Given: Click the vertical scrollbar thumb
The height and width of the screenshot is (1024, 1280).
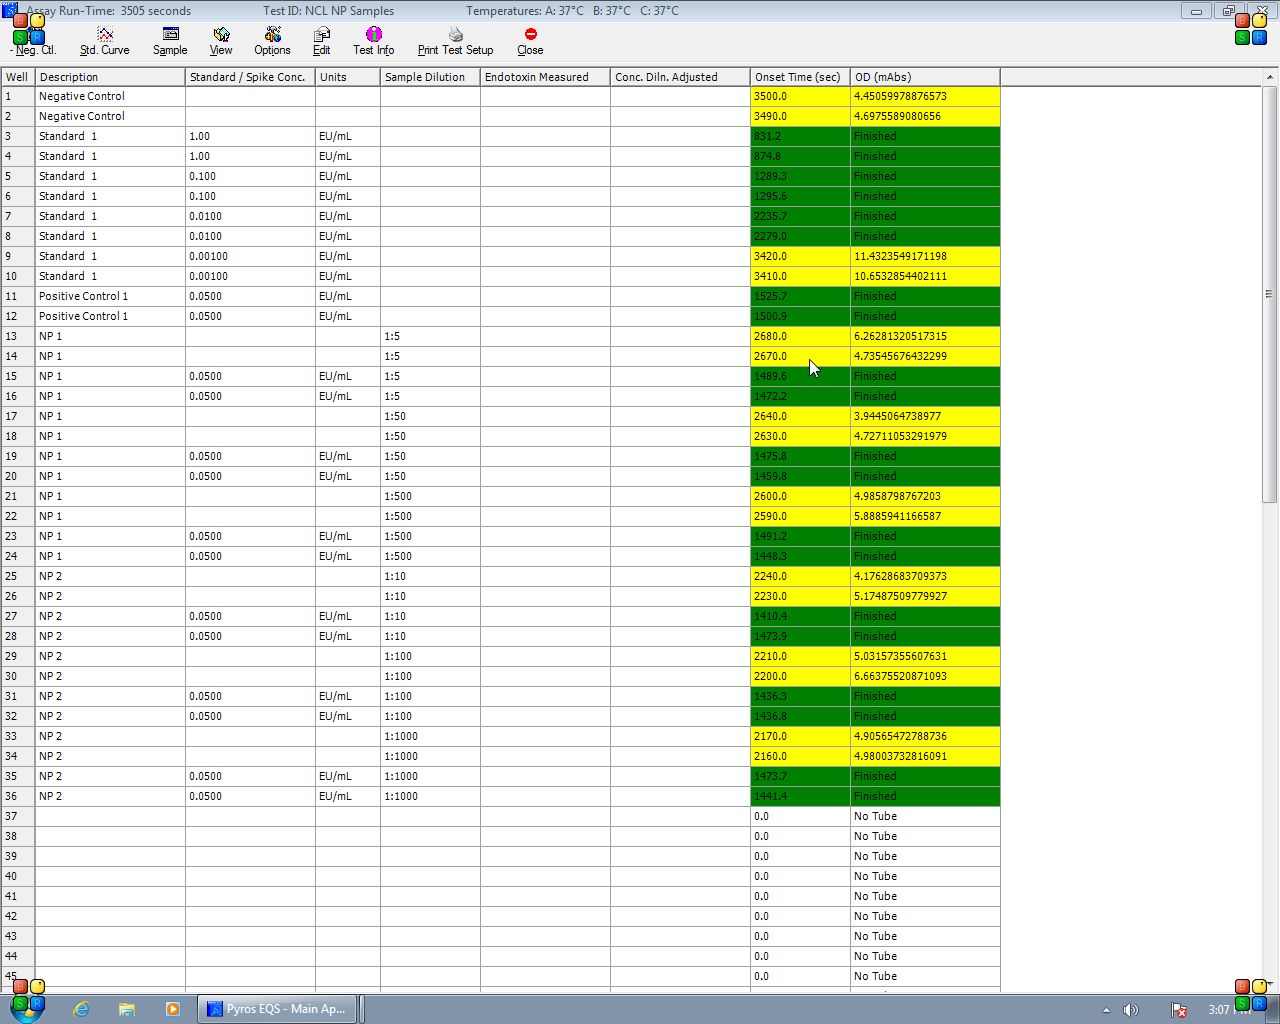Looking at the screenshot, I should click(x=1270, y=293).
